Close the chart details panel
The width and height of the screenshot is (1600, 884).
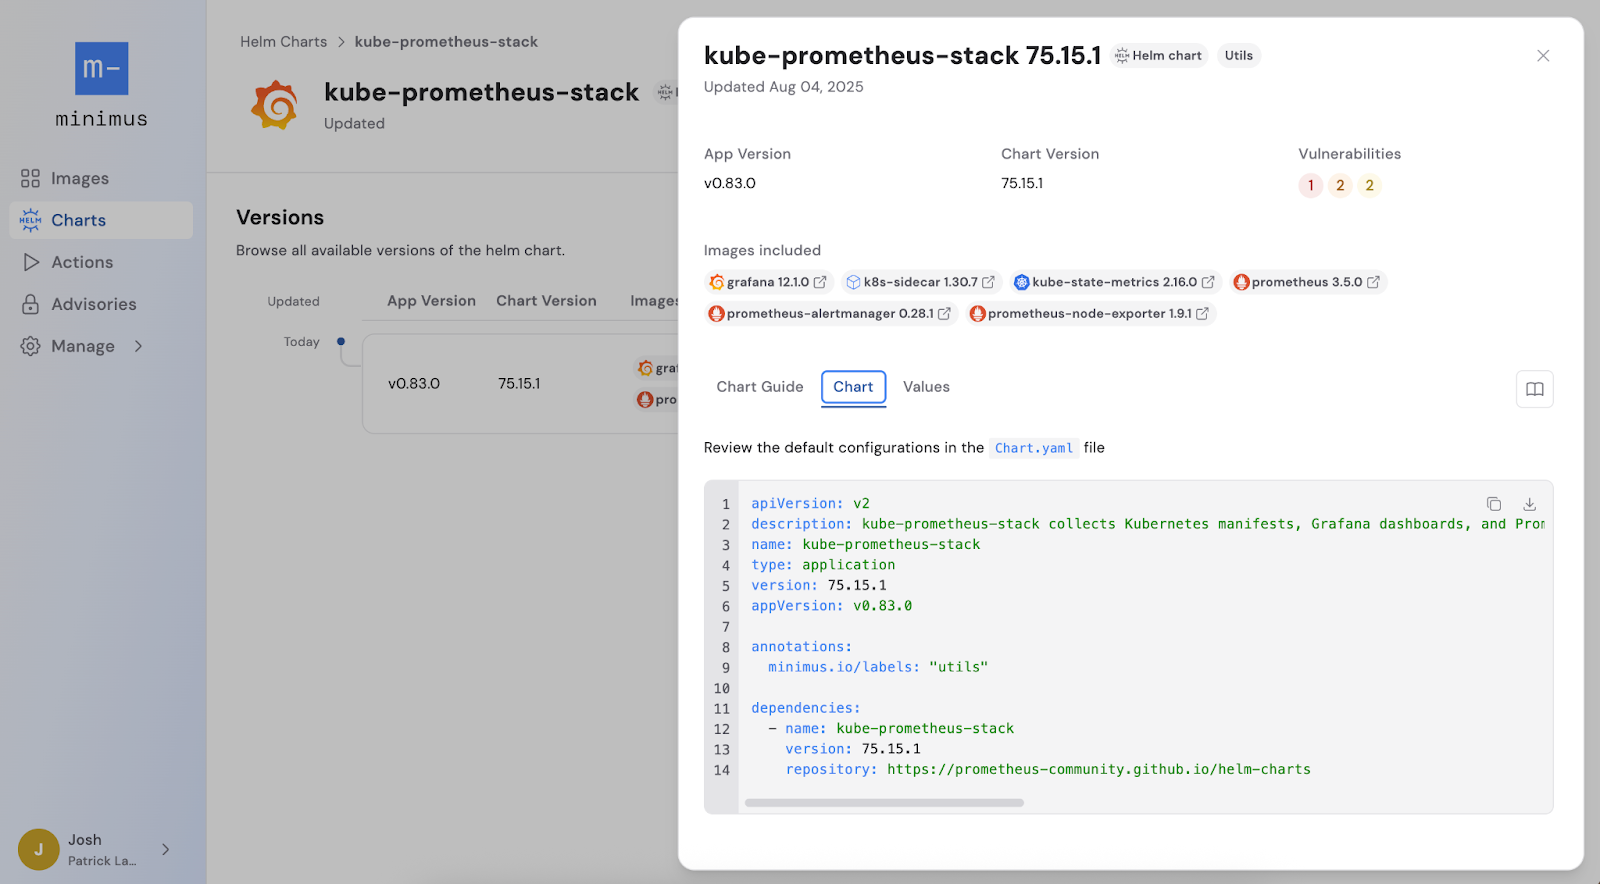(x=1543, y=56)
